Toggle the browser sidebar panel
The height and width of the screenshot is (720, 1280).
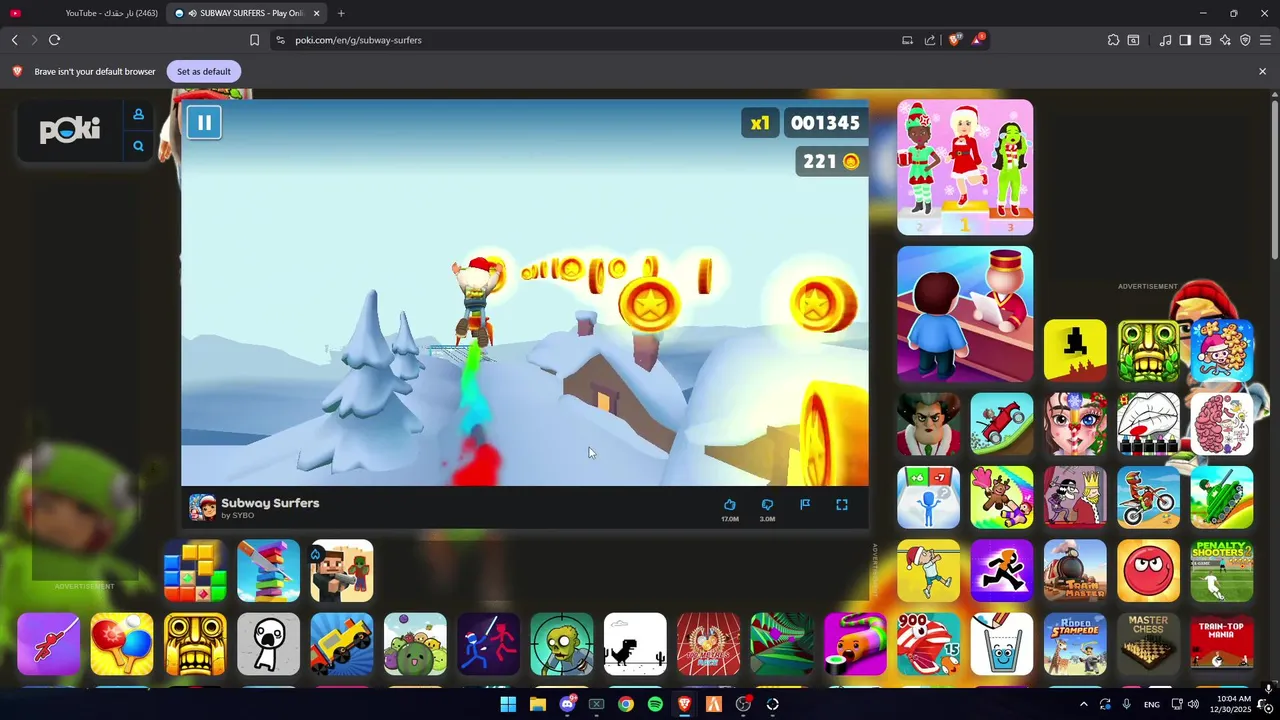pos(1185,40)
